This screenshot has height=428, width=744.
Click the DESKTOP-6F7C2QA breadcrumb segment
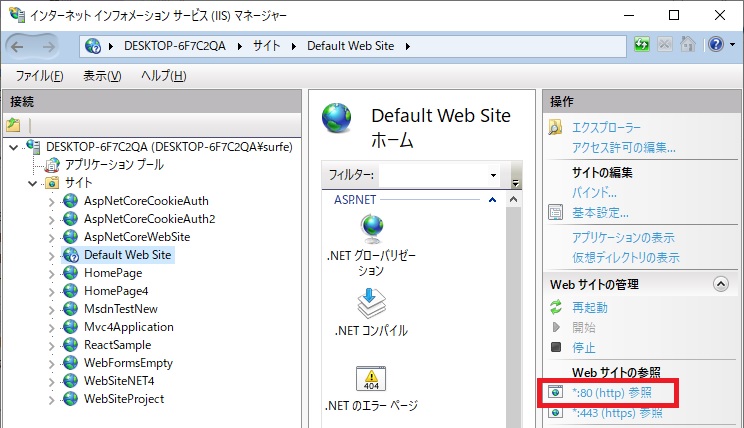175,46
